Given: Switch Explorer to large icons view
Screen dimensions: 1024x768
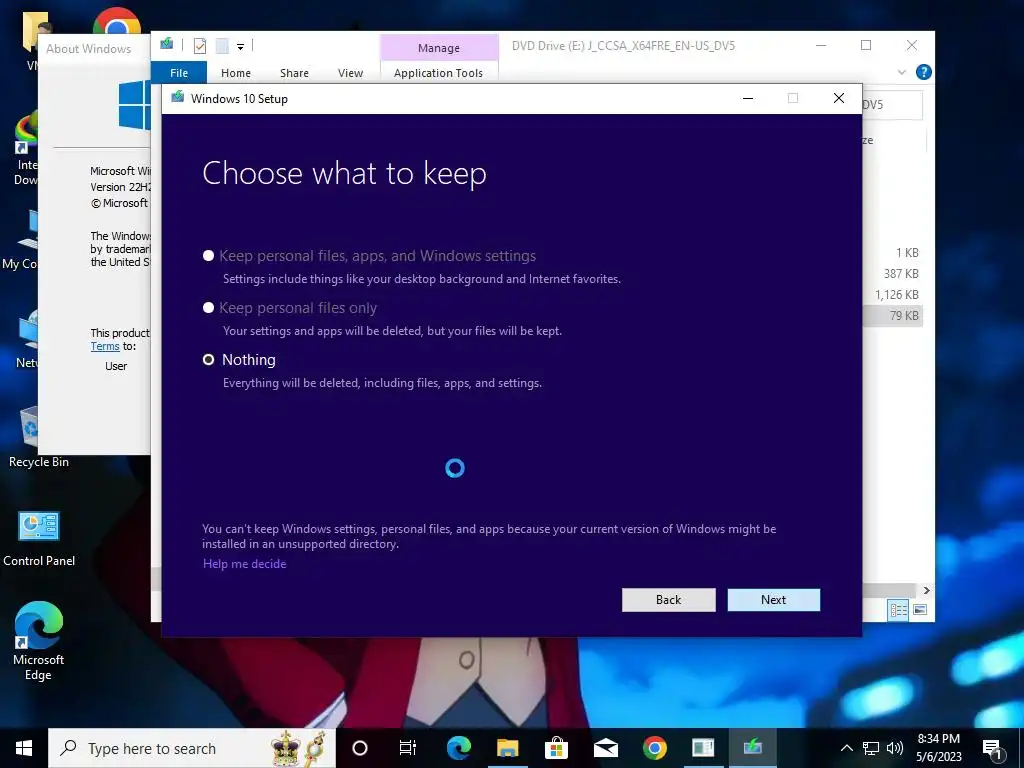Looking at the screenshot, I should click(920, 610).
